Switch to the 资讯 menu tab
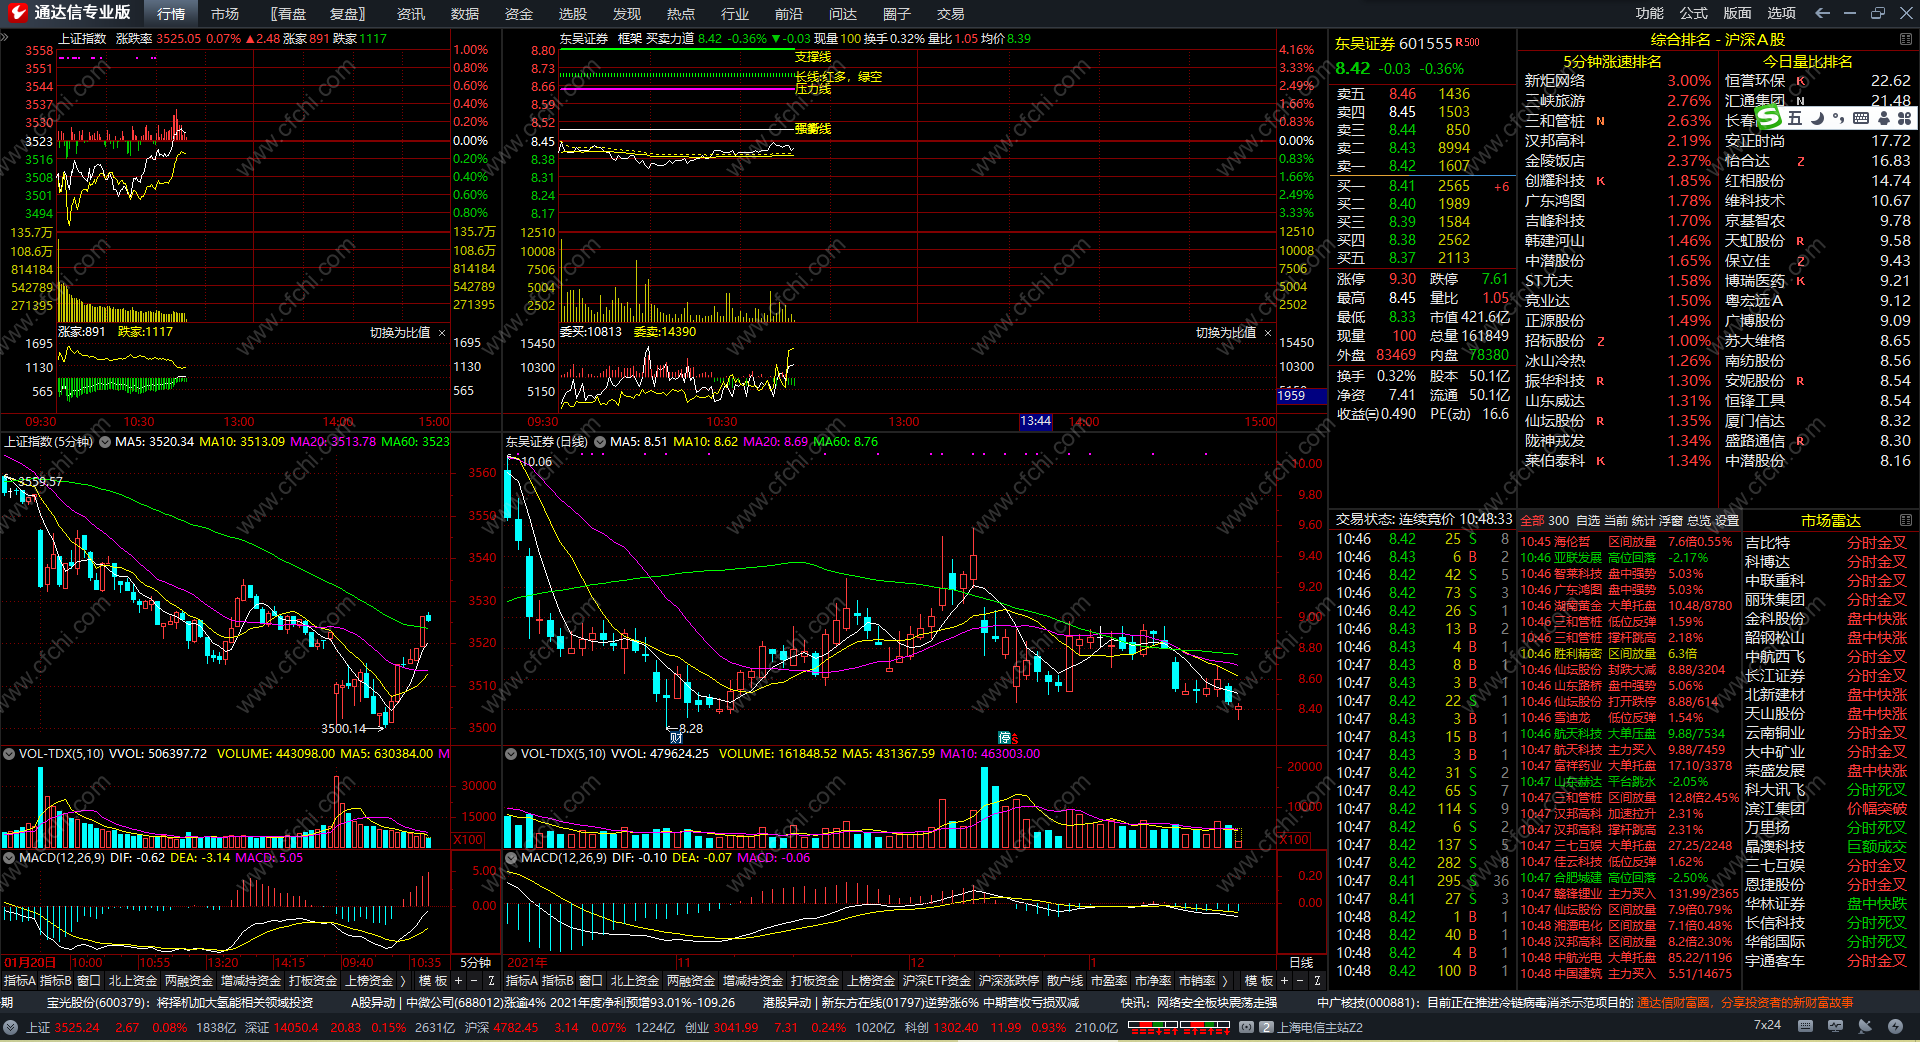 point(411,14)
